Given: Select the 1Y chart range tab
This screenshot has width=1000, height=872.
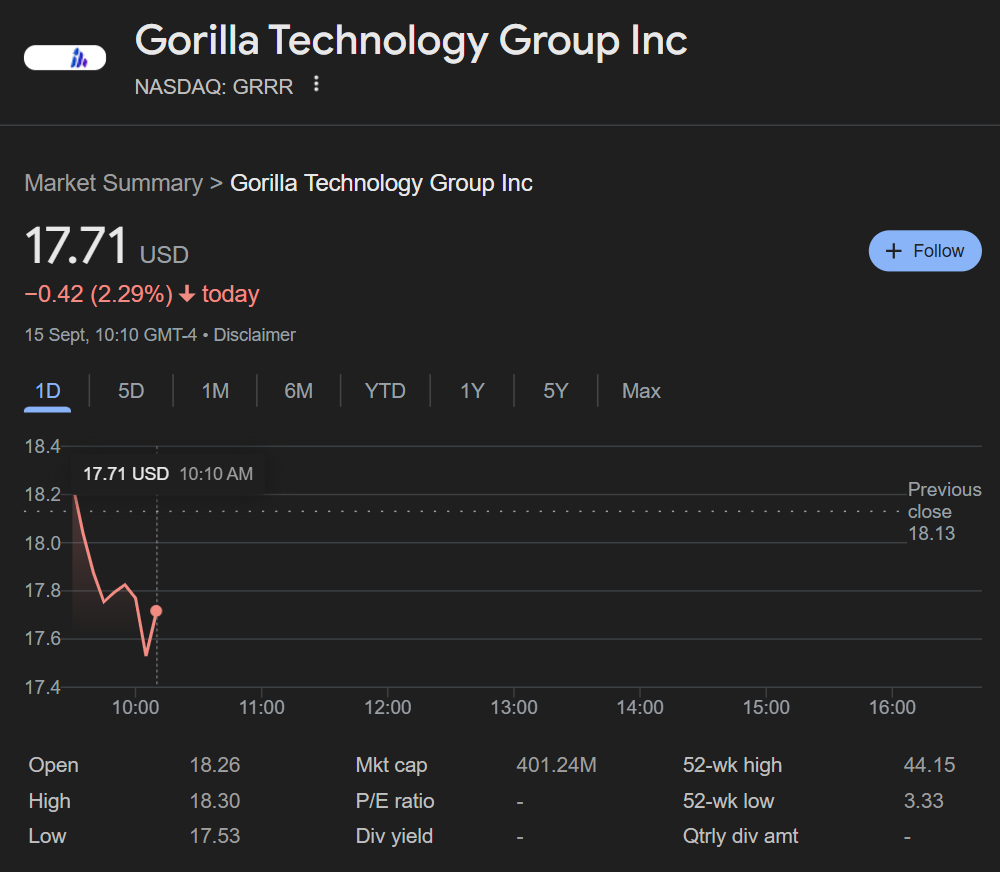Looking at the screenshot, I should pyautogui.click(x=473, y=391).
